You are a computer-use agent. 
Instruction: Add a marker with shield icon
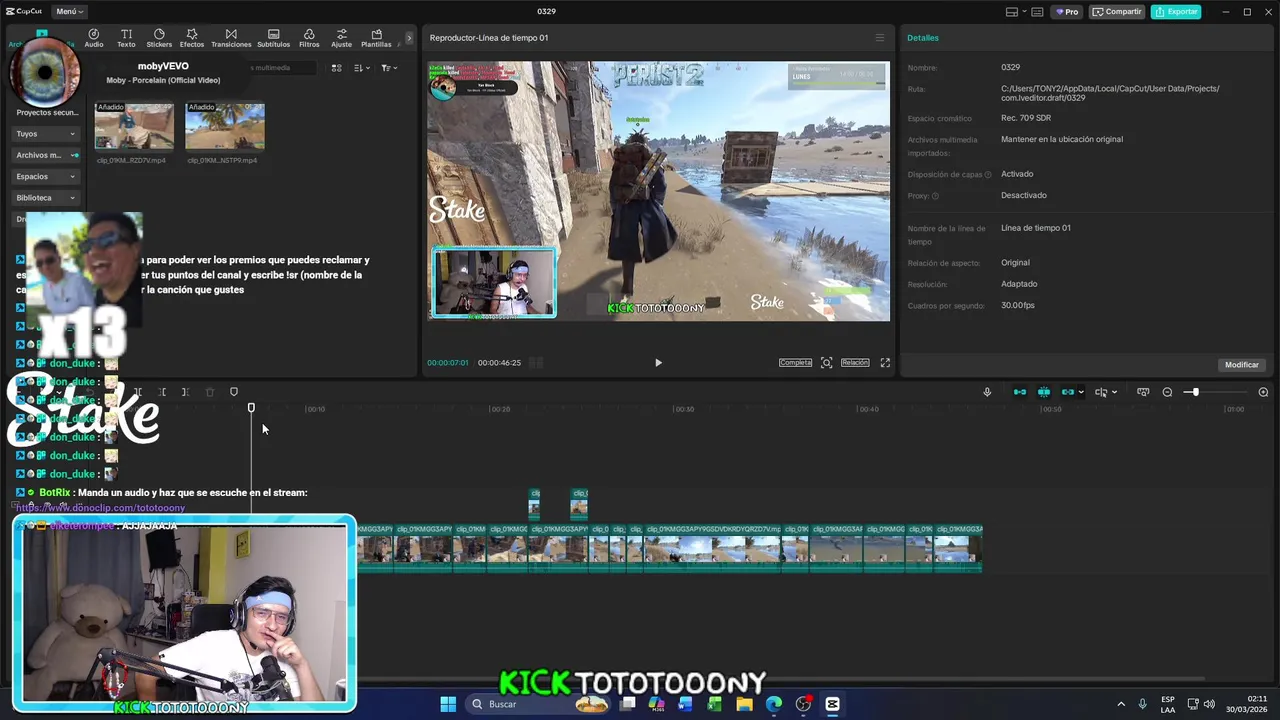pos(234,392)
